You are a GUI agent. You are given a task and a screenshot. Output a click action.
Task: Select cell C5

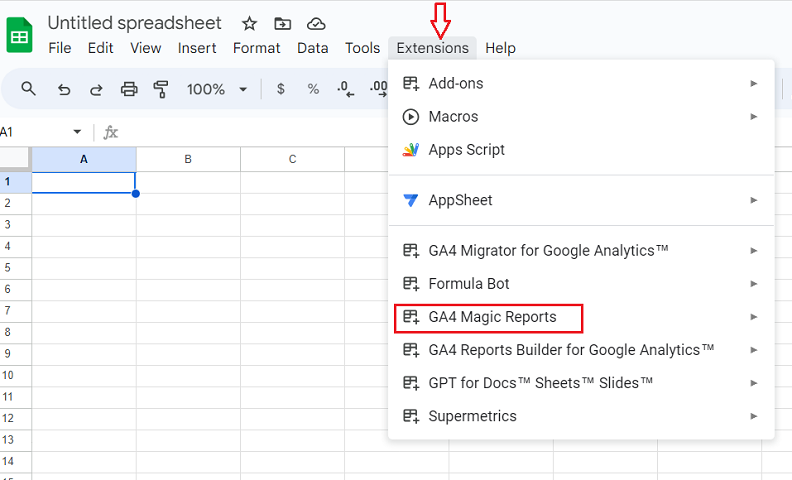[292, 268]
